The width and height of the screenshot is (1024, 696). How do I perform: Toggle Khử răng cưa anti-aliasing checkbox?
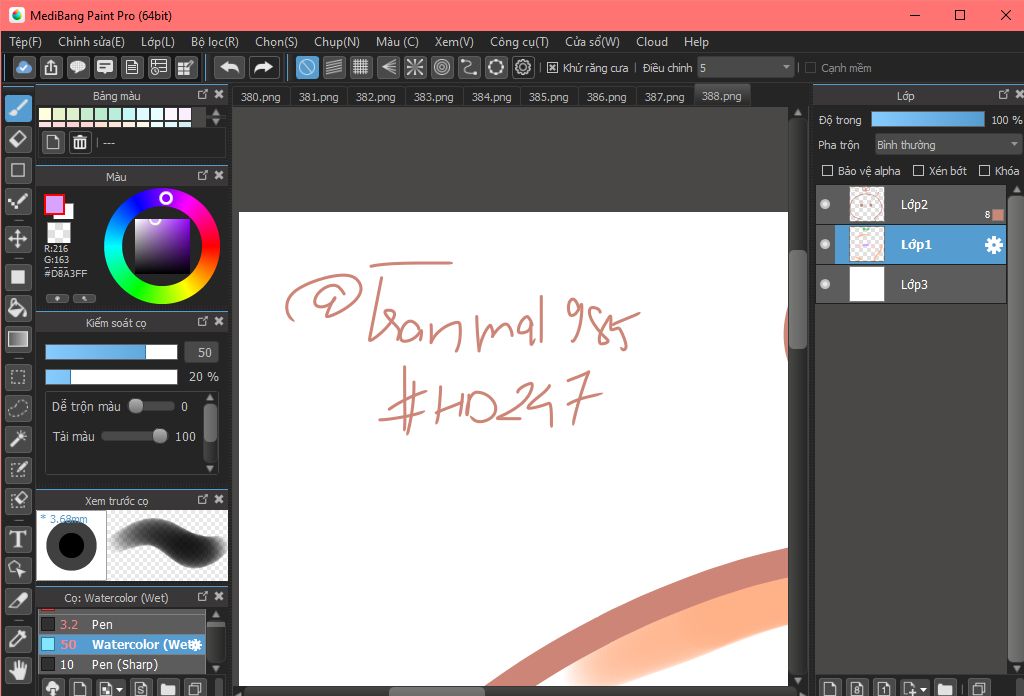[x=552, y=68]
